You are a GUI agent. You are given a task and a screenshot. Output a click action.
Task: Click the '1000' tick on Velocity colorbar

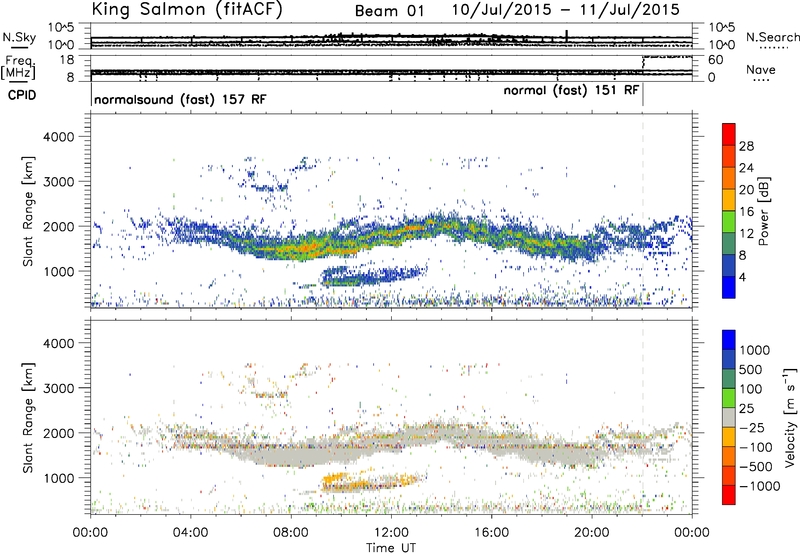coord(755,350)
